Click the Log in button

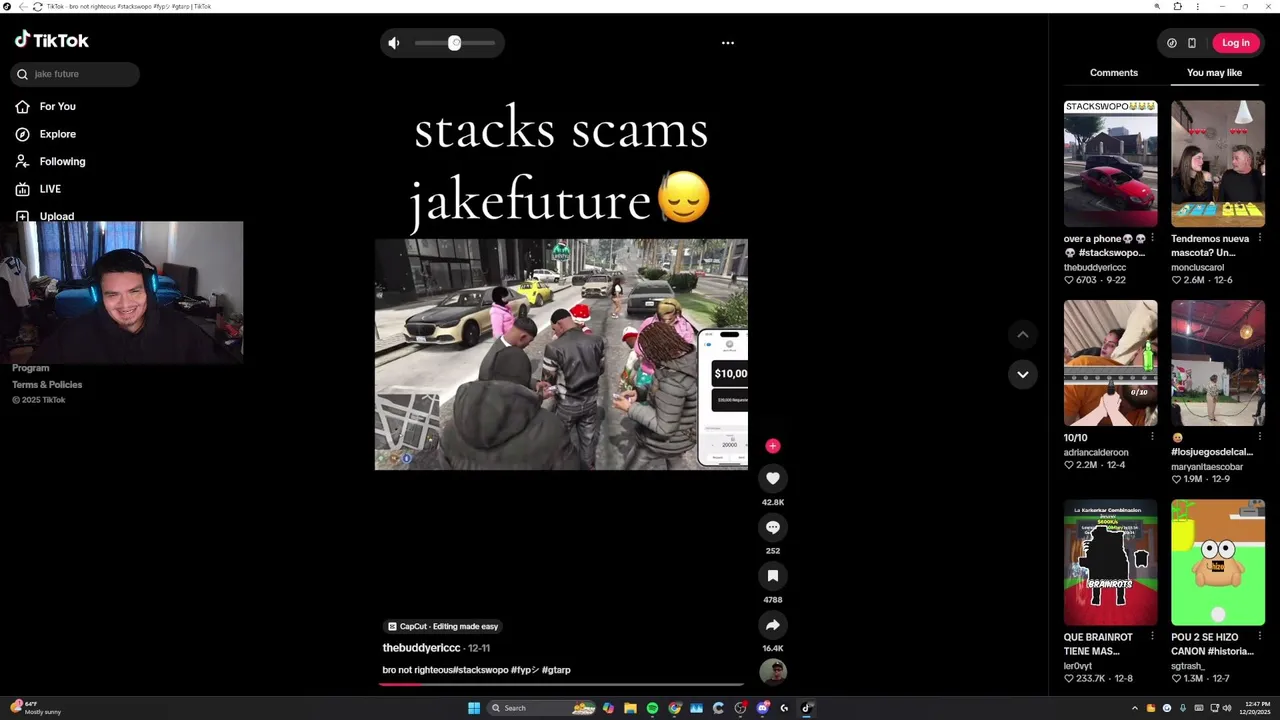[1236, 43]
